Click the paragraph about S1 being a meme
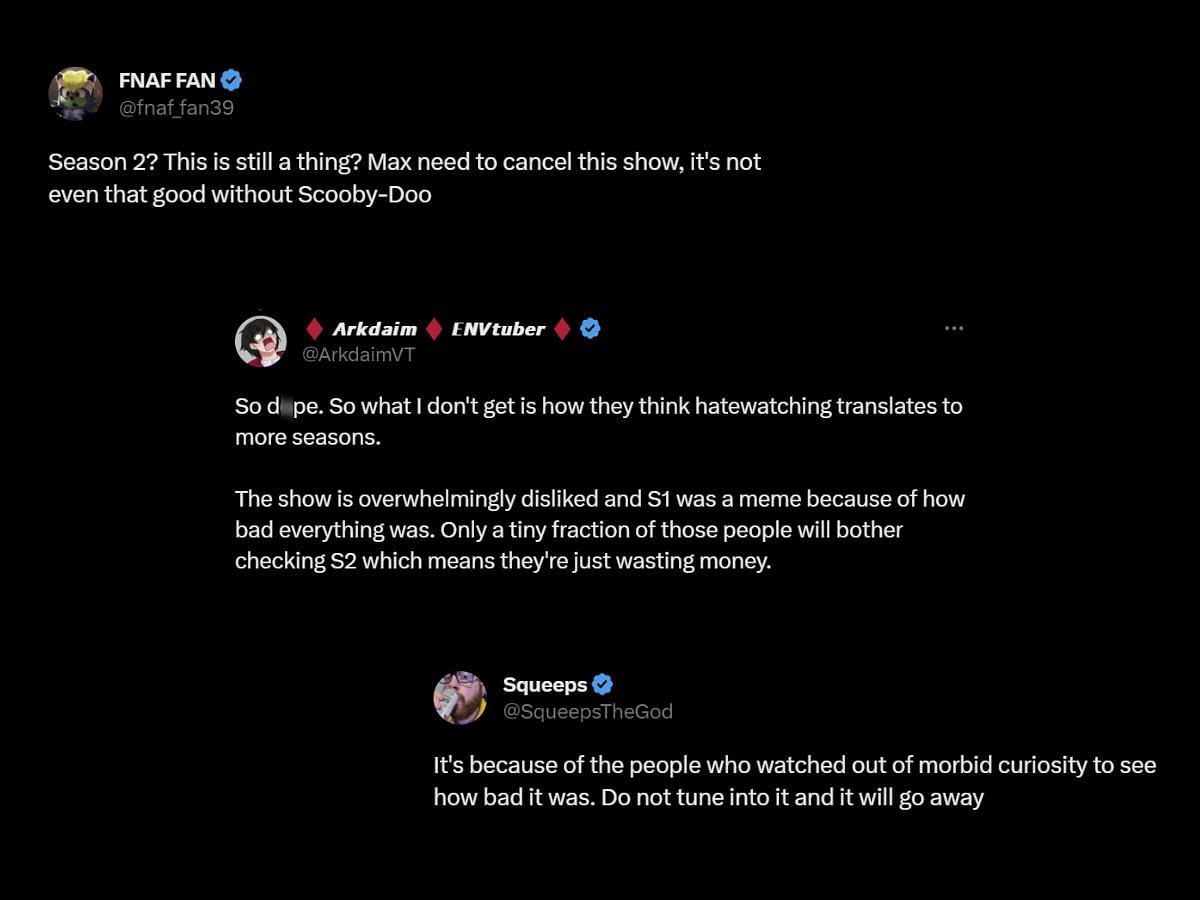 click(599, 529)
